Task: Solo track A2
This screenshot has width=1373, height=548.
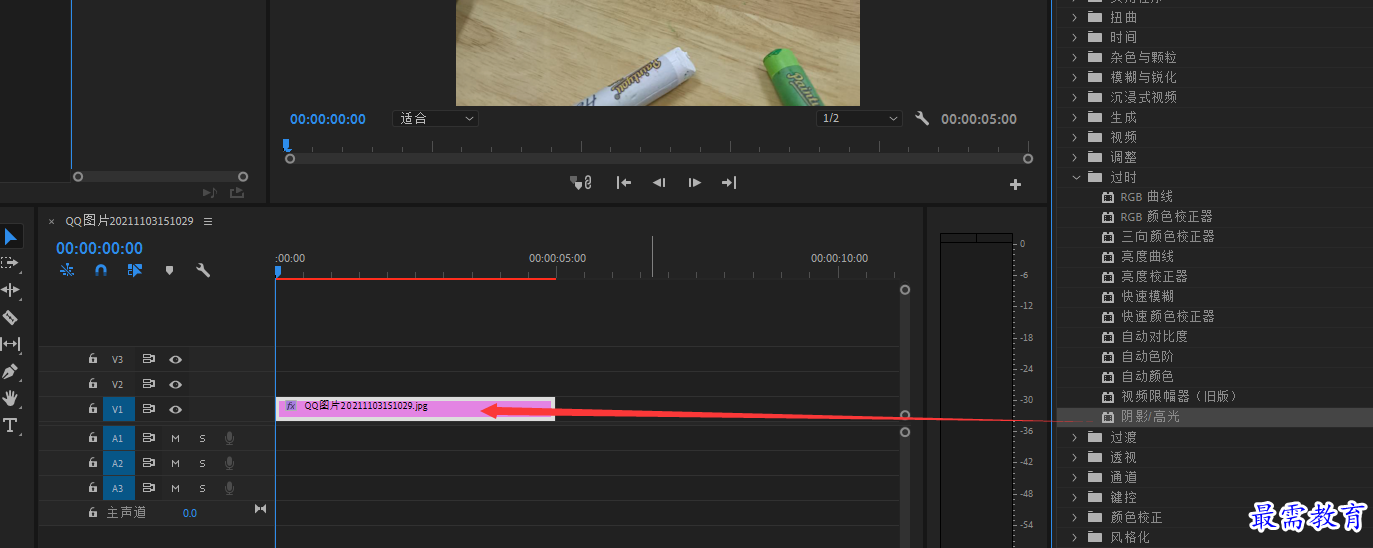Action: [x=202, y=463]
